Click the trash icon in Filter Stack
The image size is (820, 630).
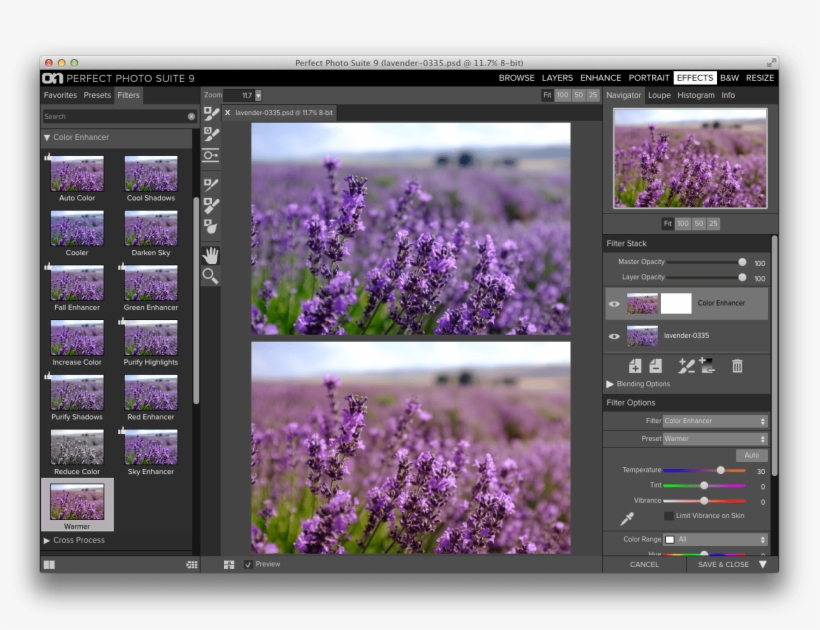[x=737, y=366]
